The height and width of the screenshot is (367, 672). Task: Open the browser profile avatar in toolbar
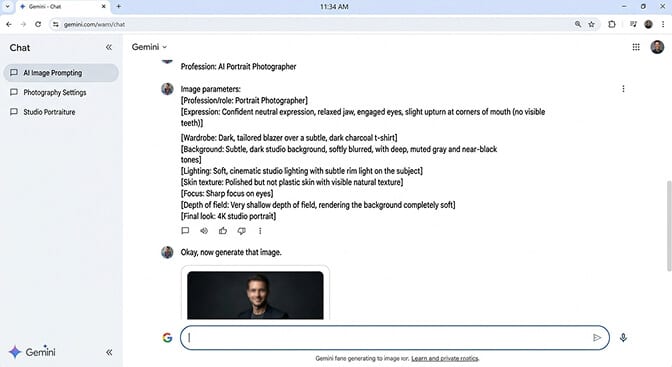[x=648, y=24]
